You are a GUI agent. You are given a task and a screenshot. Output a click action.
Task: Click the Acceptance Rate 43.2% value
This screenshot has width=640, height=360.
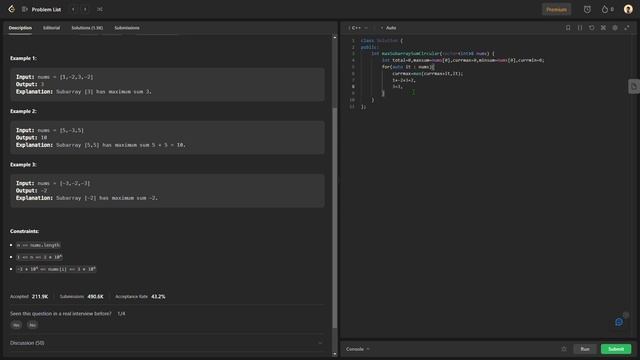[158, 296]
